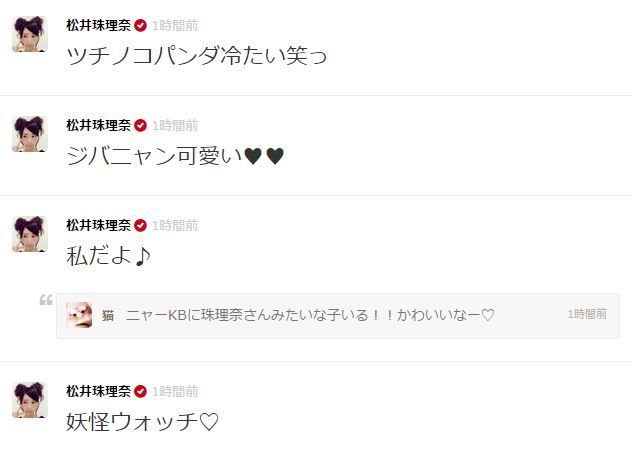Click the 妖怪ウォッチ♡ post text
This screenshot has height=456, width=632.
coord(142,422)
